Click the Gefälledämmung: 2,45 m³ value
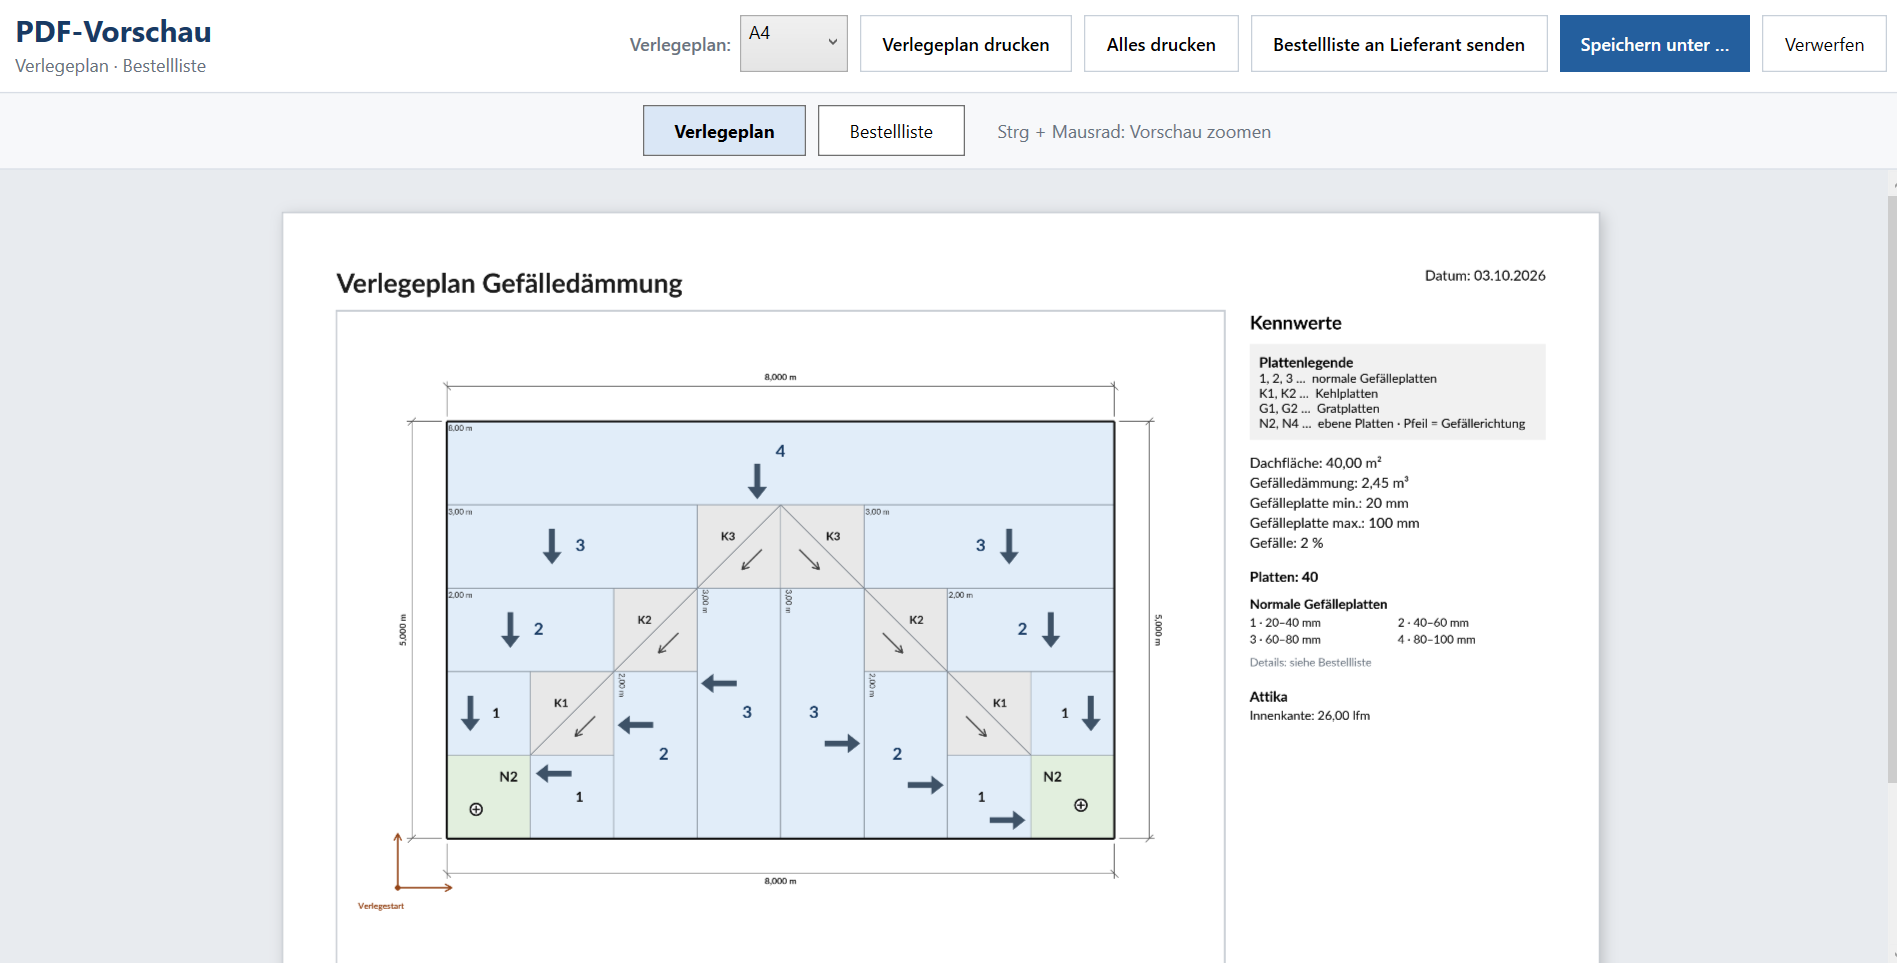The image size is (1897, 963). (1329, 483)
